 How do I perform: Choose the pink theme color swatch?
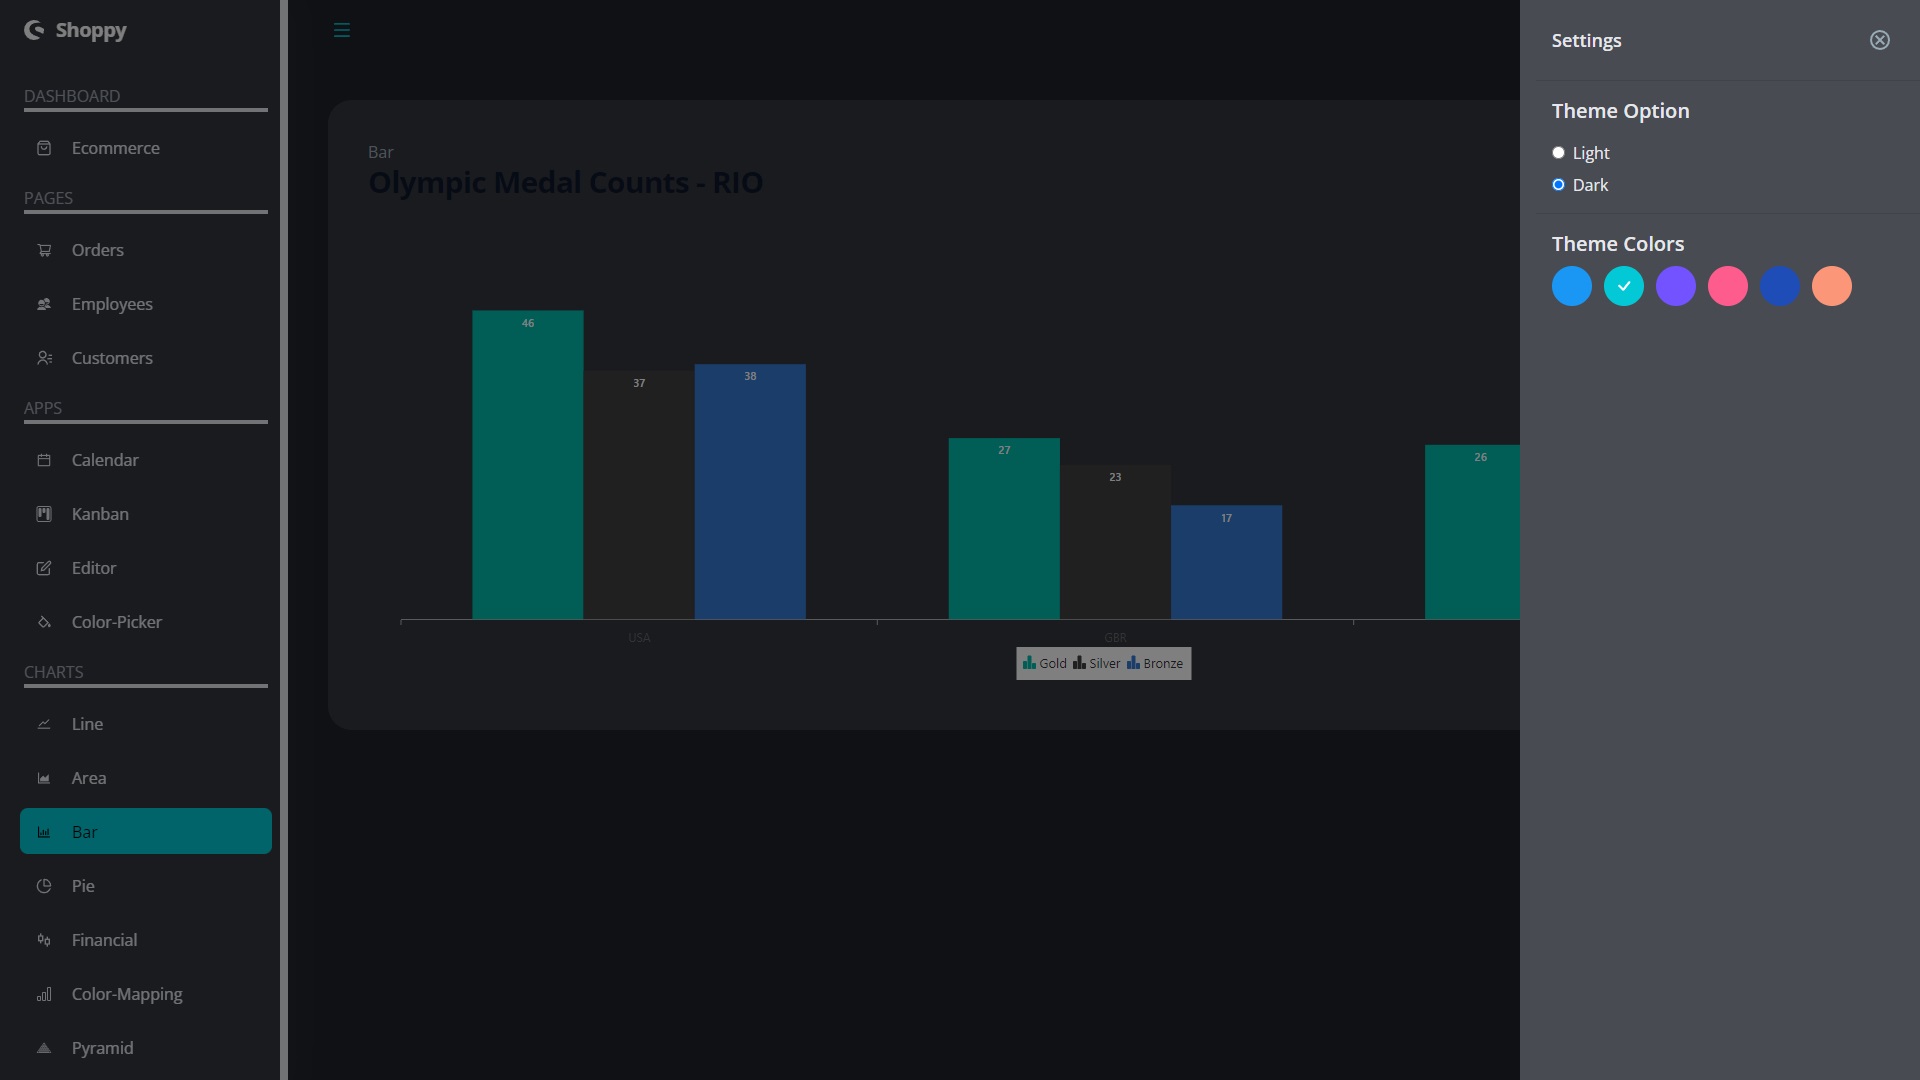pos(1728,286)
